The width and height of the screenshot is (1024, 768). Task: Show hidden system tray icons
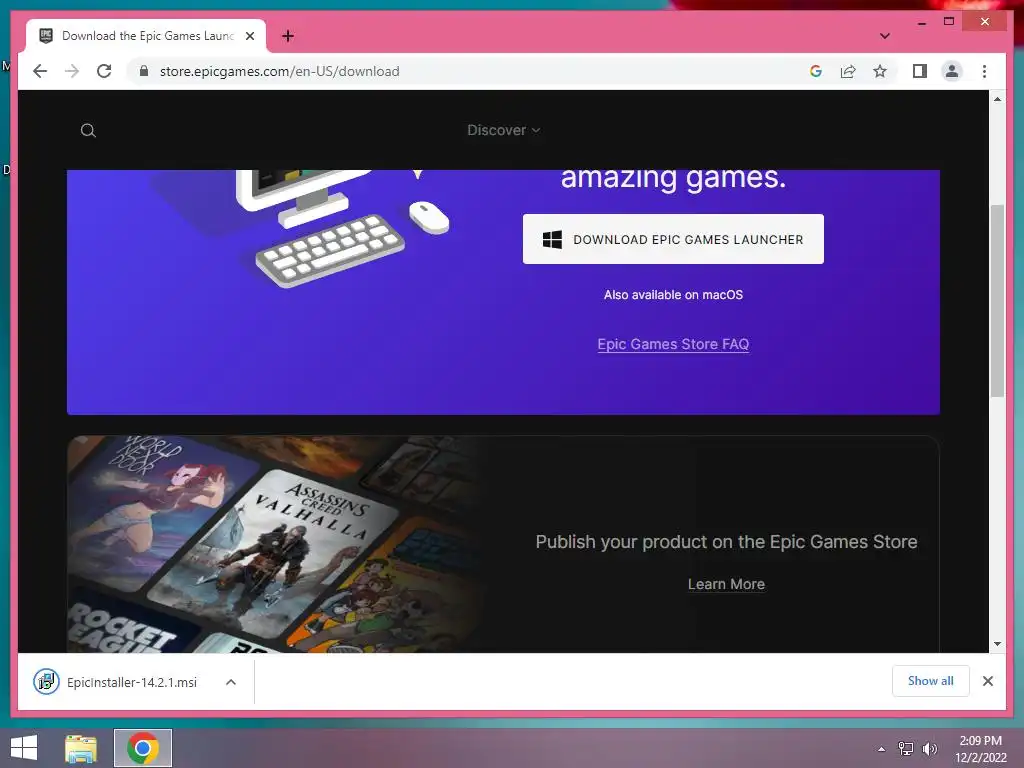[x=881, y=749]
